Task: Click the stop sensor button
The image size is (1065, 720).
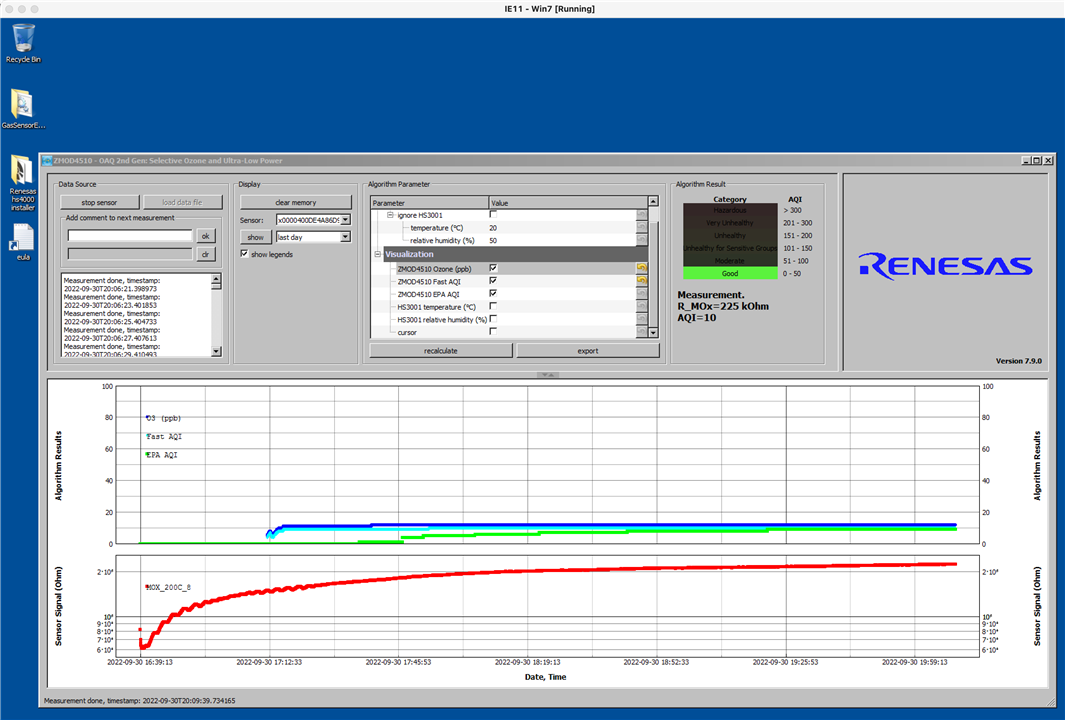Action: [99, 202]
